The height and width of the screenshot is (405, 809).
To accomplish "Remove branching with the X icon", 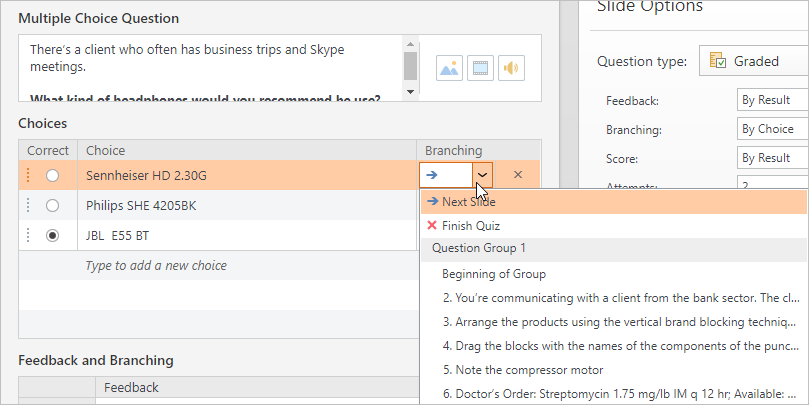I will pyautogui.click(x=517, y=175).
